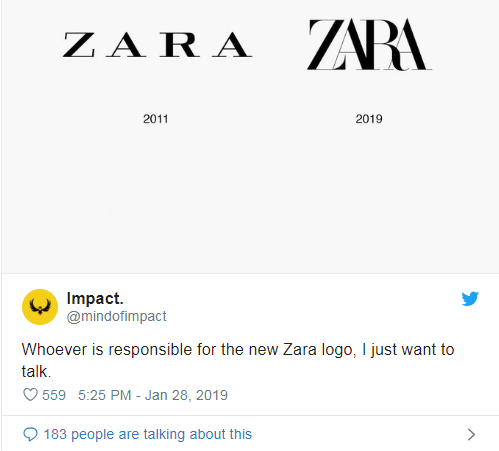The height and width of the screenshot is (451, 499).
Task: Click the 2011 year label
Action: [155, 119]
